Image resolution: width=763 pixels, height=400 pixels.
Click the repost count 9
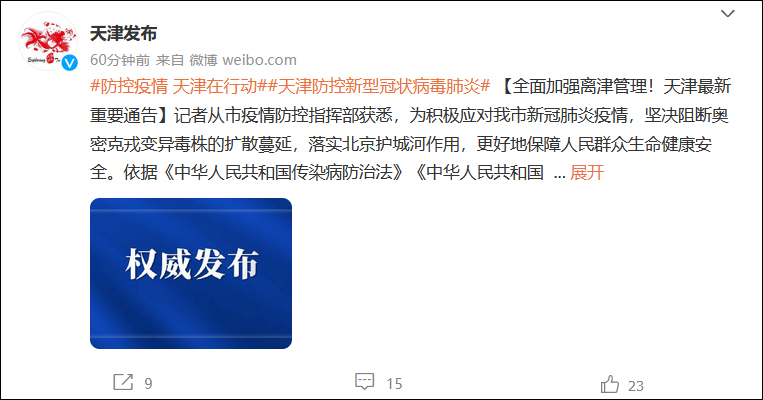click(148, 384)
